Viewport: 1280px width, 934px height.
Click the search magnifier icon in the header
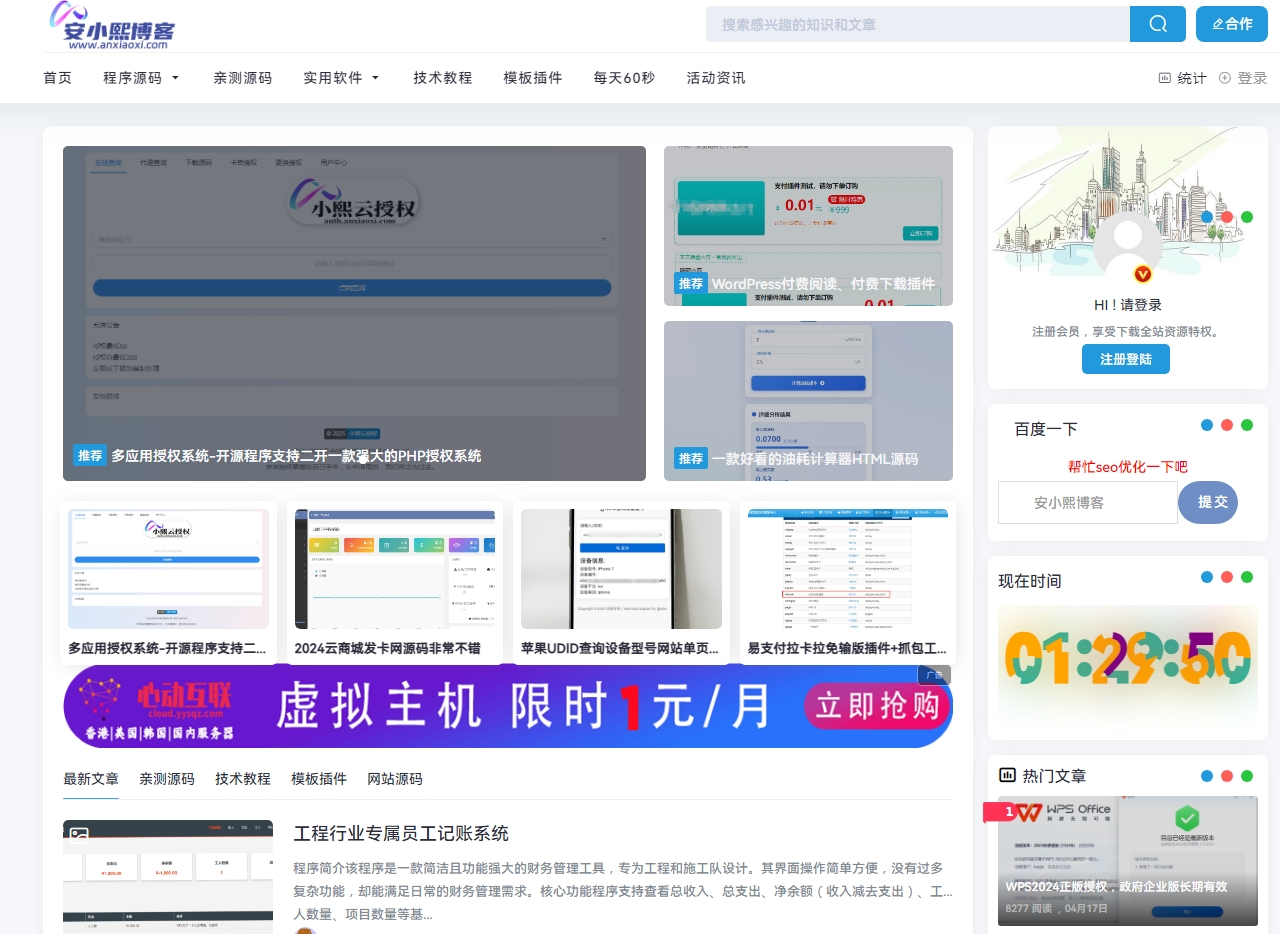click(x=1157, y=23)
